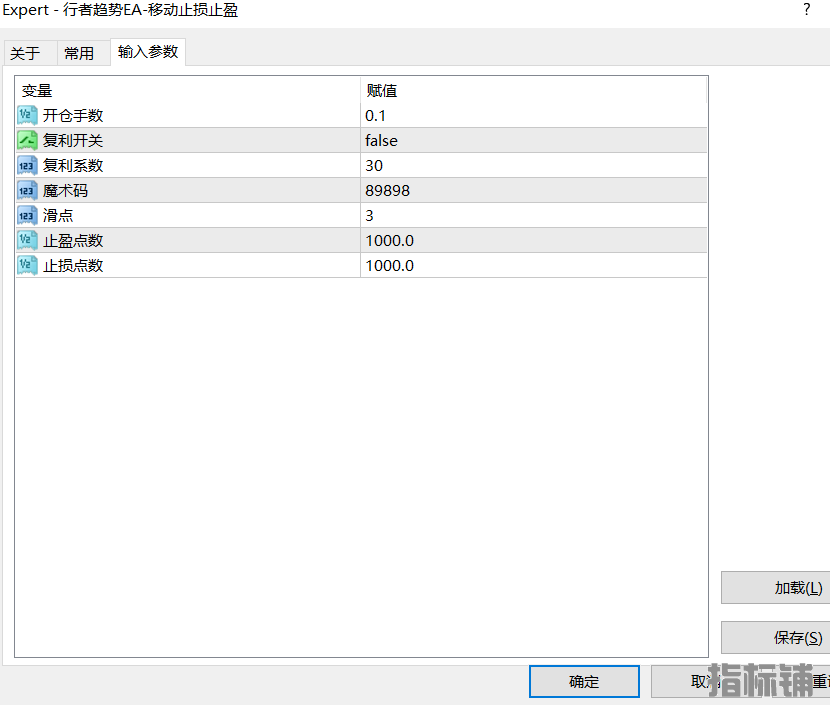The image size is (830, 705).
Task: Click the 123 integer icon beside 复利系数
Action: (x=27, y=165)
